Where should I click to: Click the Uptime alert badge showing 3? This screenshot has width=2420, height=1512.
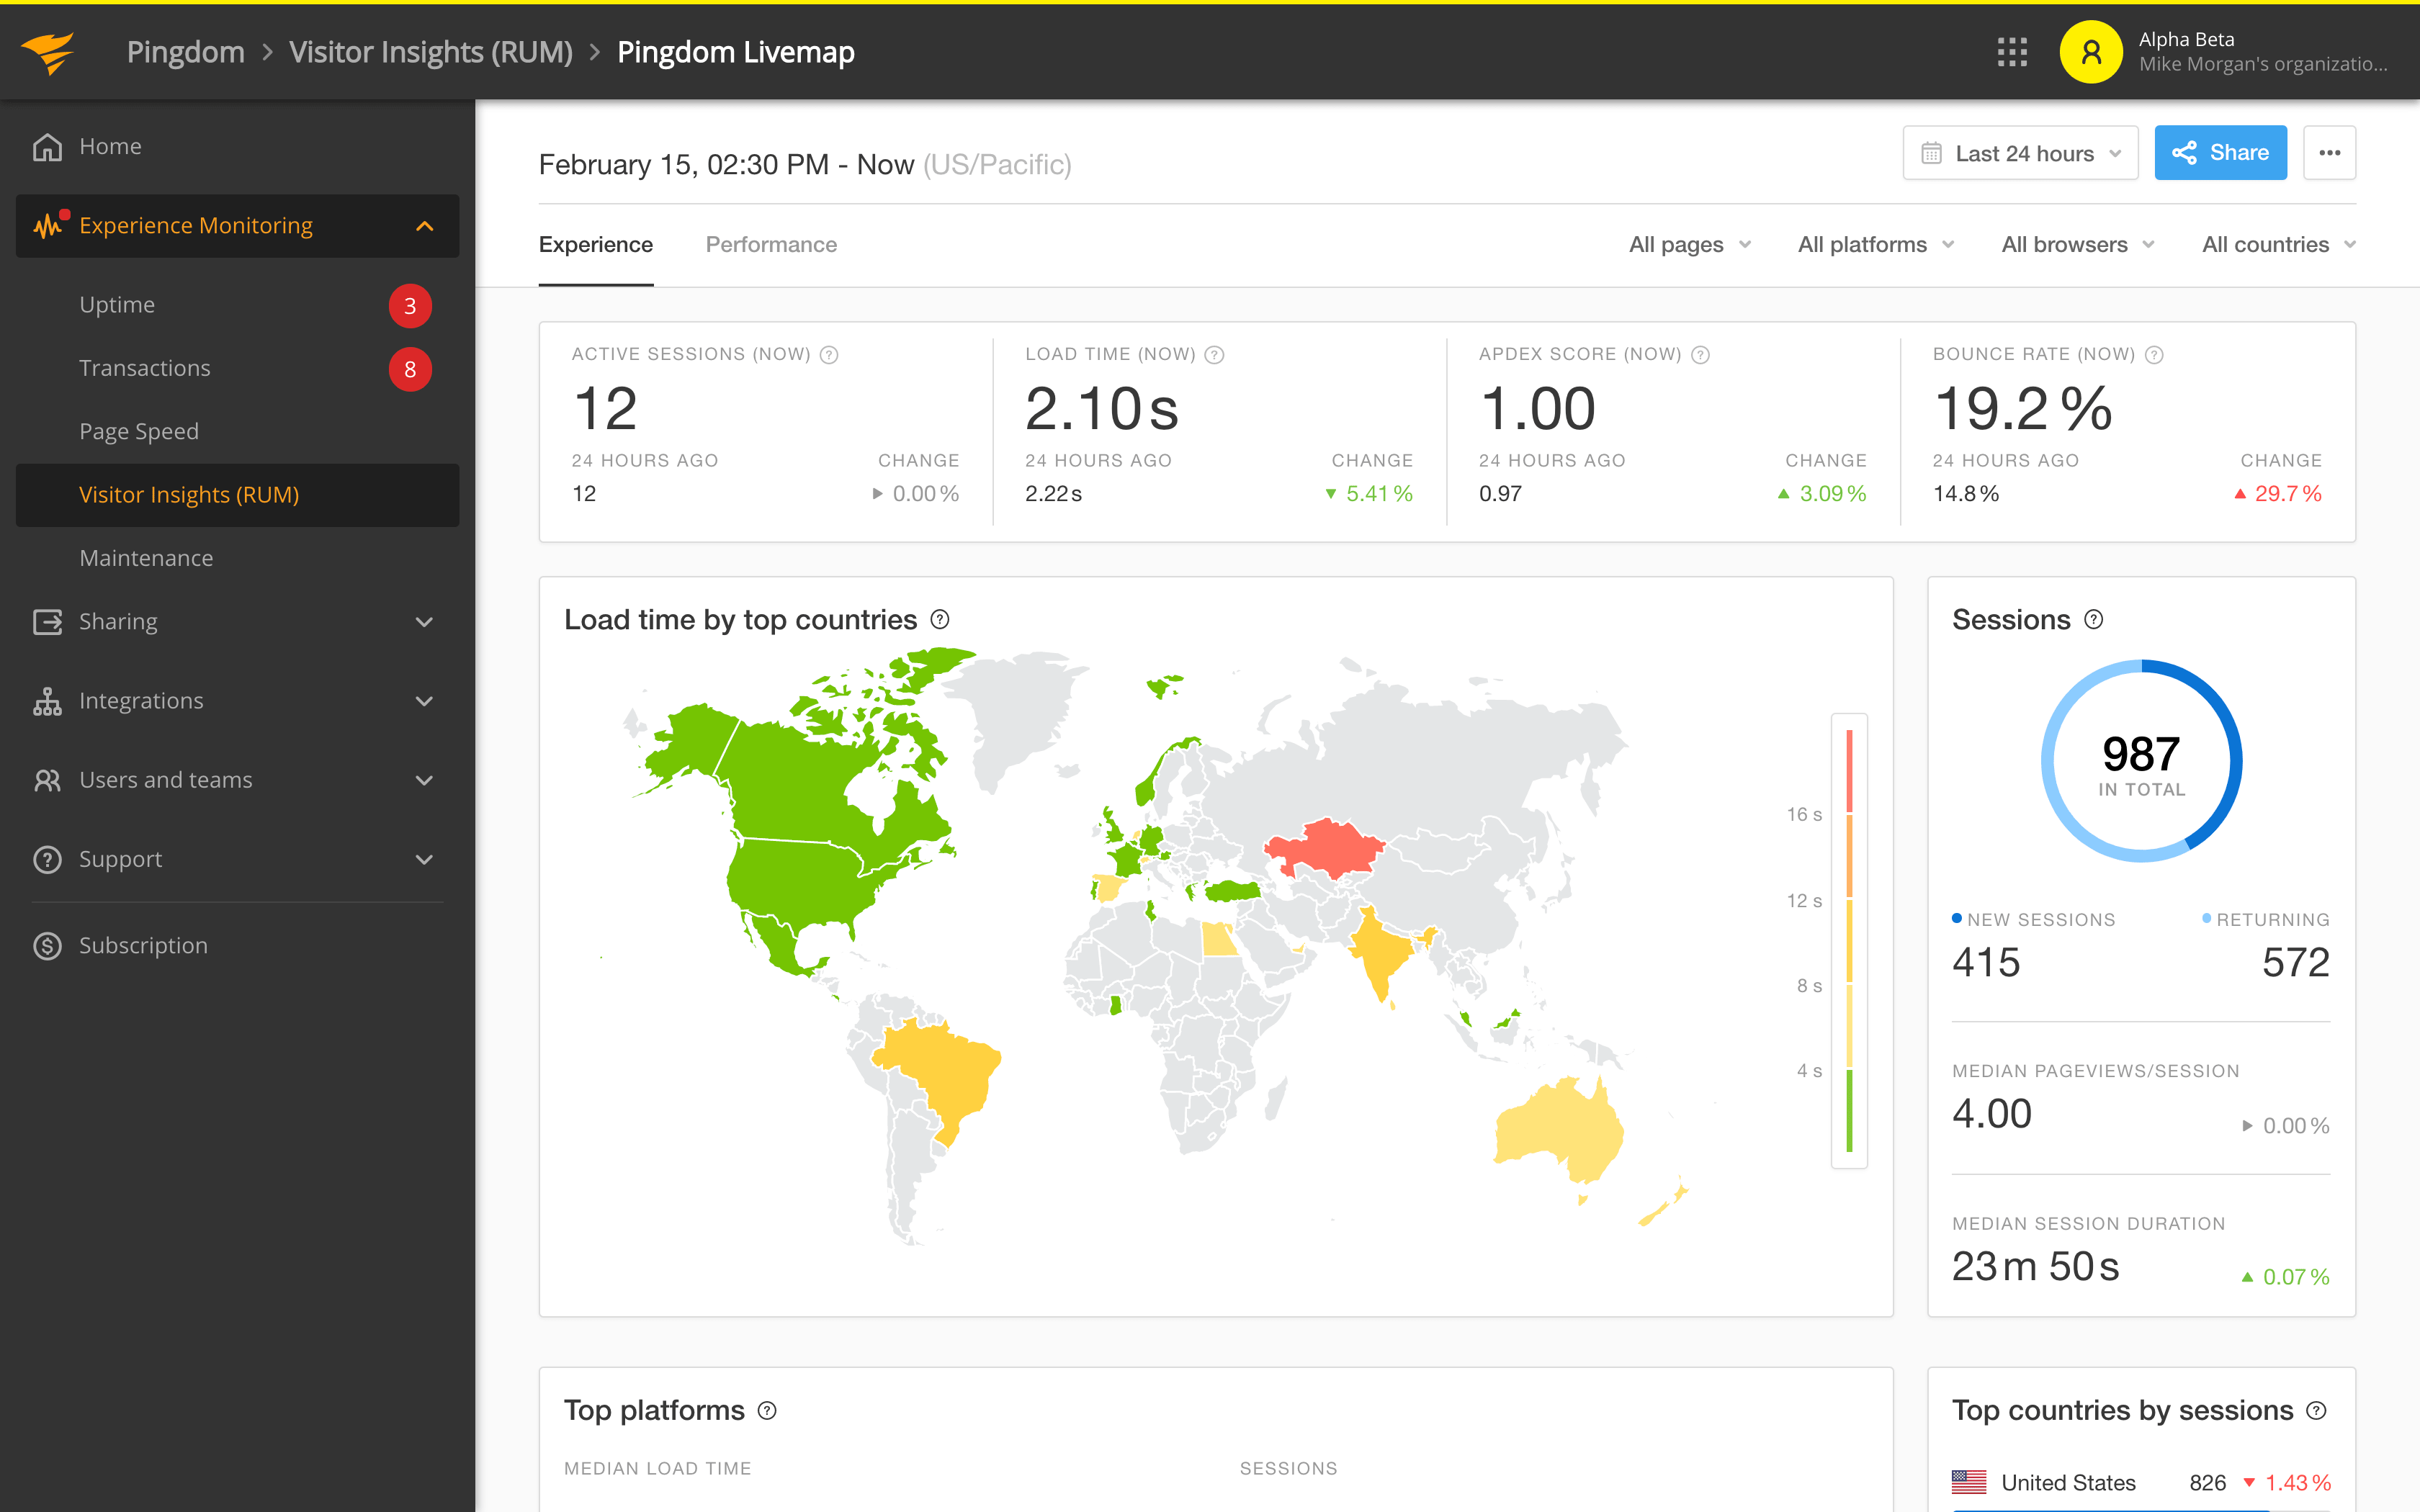410,306
